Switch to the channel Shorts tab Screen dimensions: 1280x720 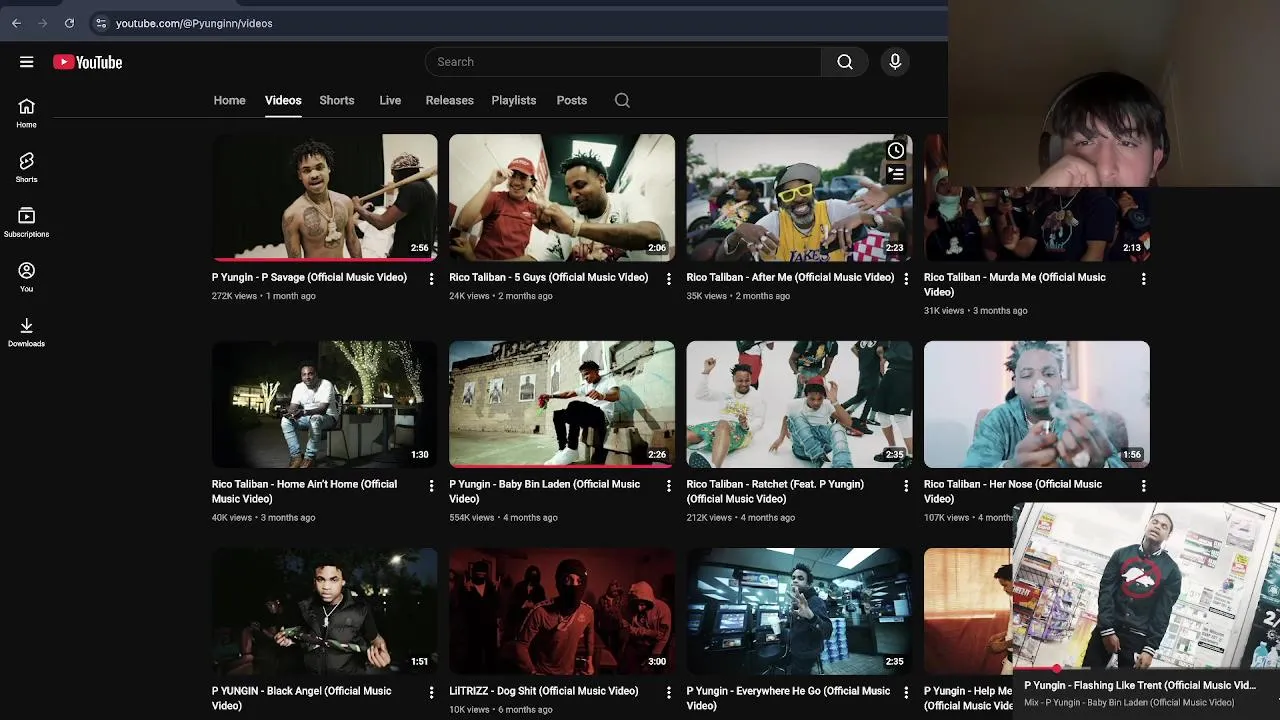(x=337, y=100)
